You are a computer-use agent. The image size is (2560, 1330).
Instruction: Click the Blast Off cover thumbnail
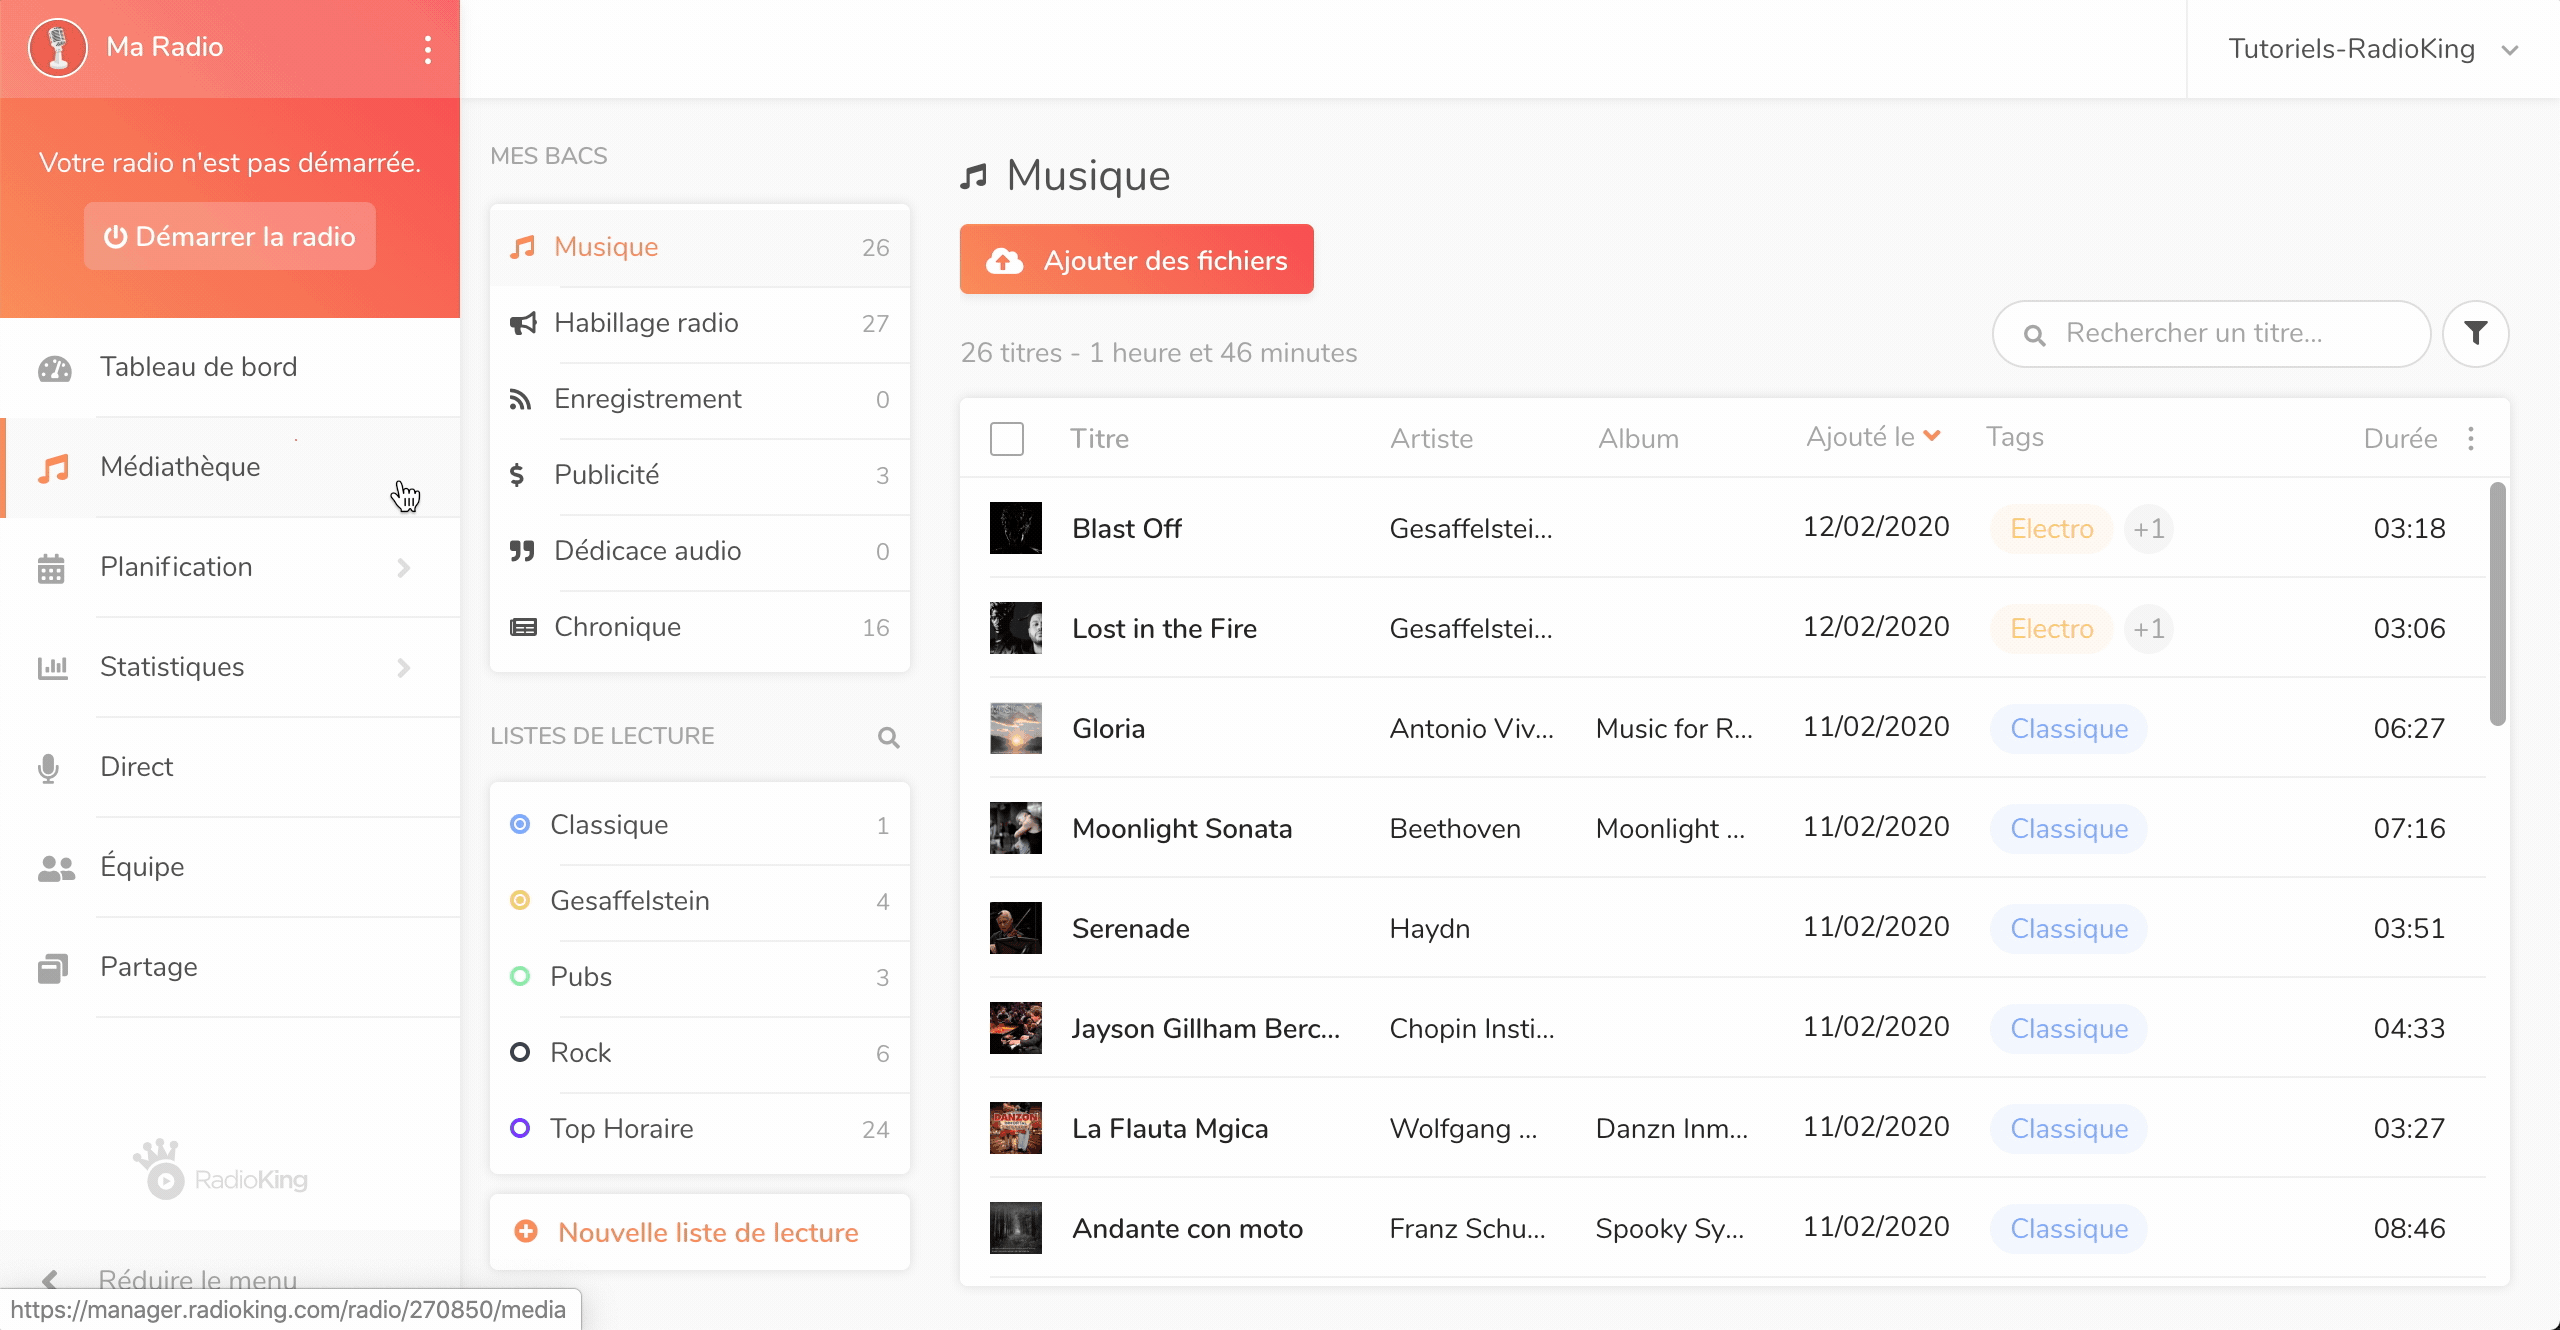coord(1016,528)
